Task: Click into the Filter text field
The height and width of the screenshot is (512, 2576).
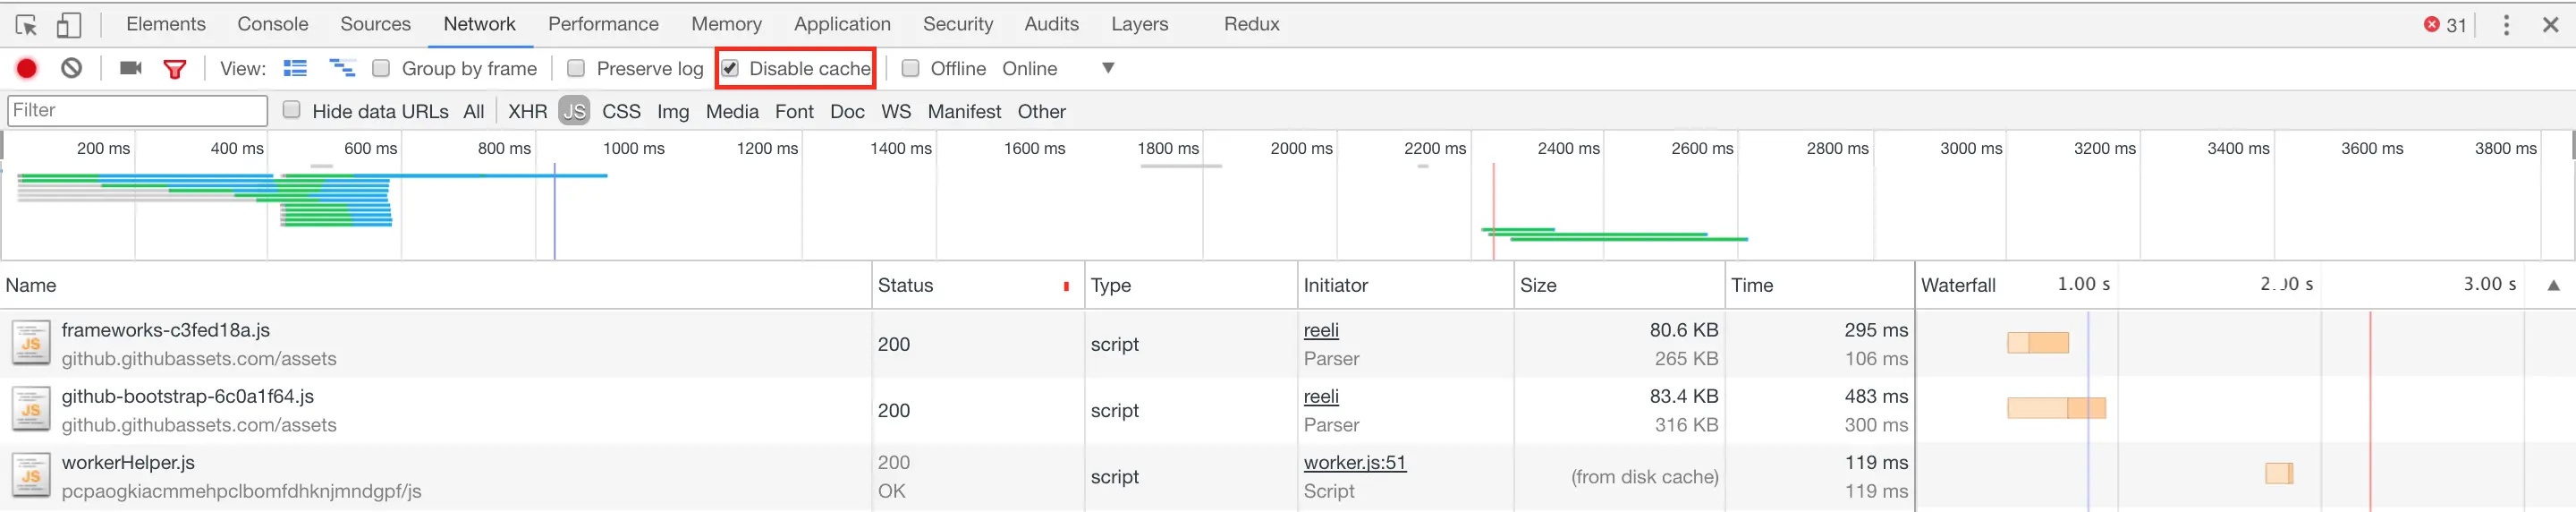Action: click(138, 110)
